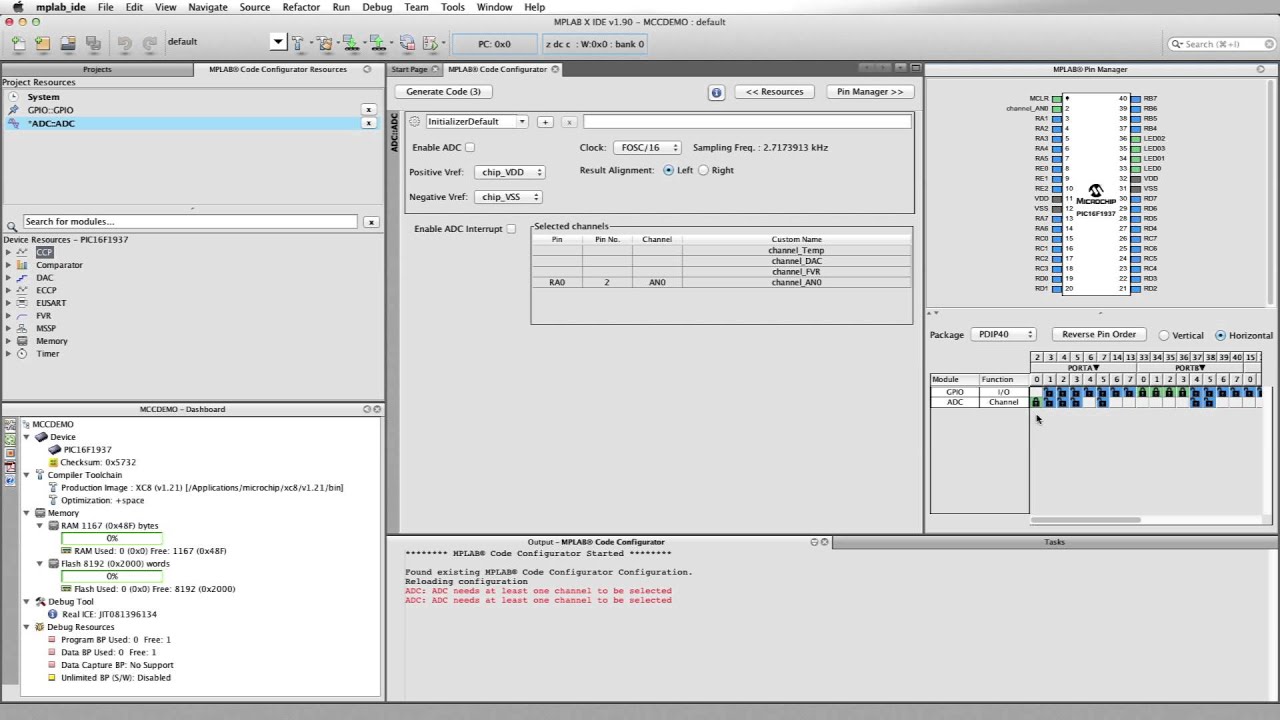Viewport: 1280px width, 720px height.
Task: Select the channel_AN0 custom name cell
Action: 796,282
